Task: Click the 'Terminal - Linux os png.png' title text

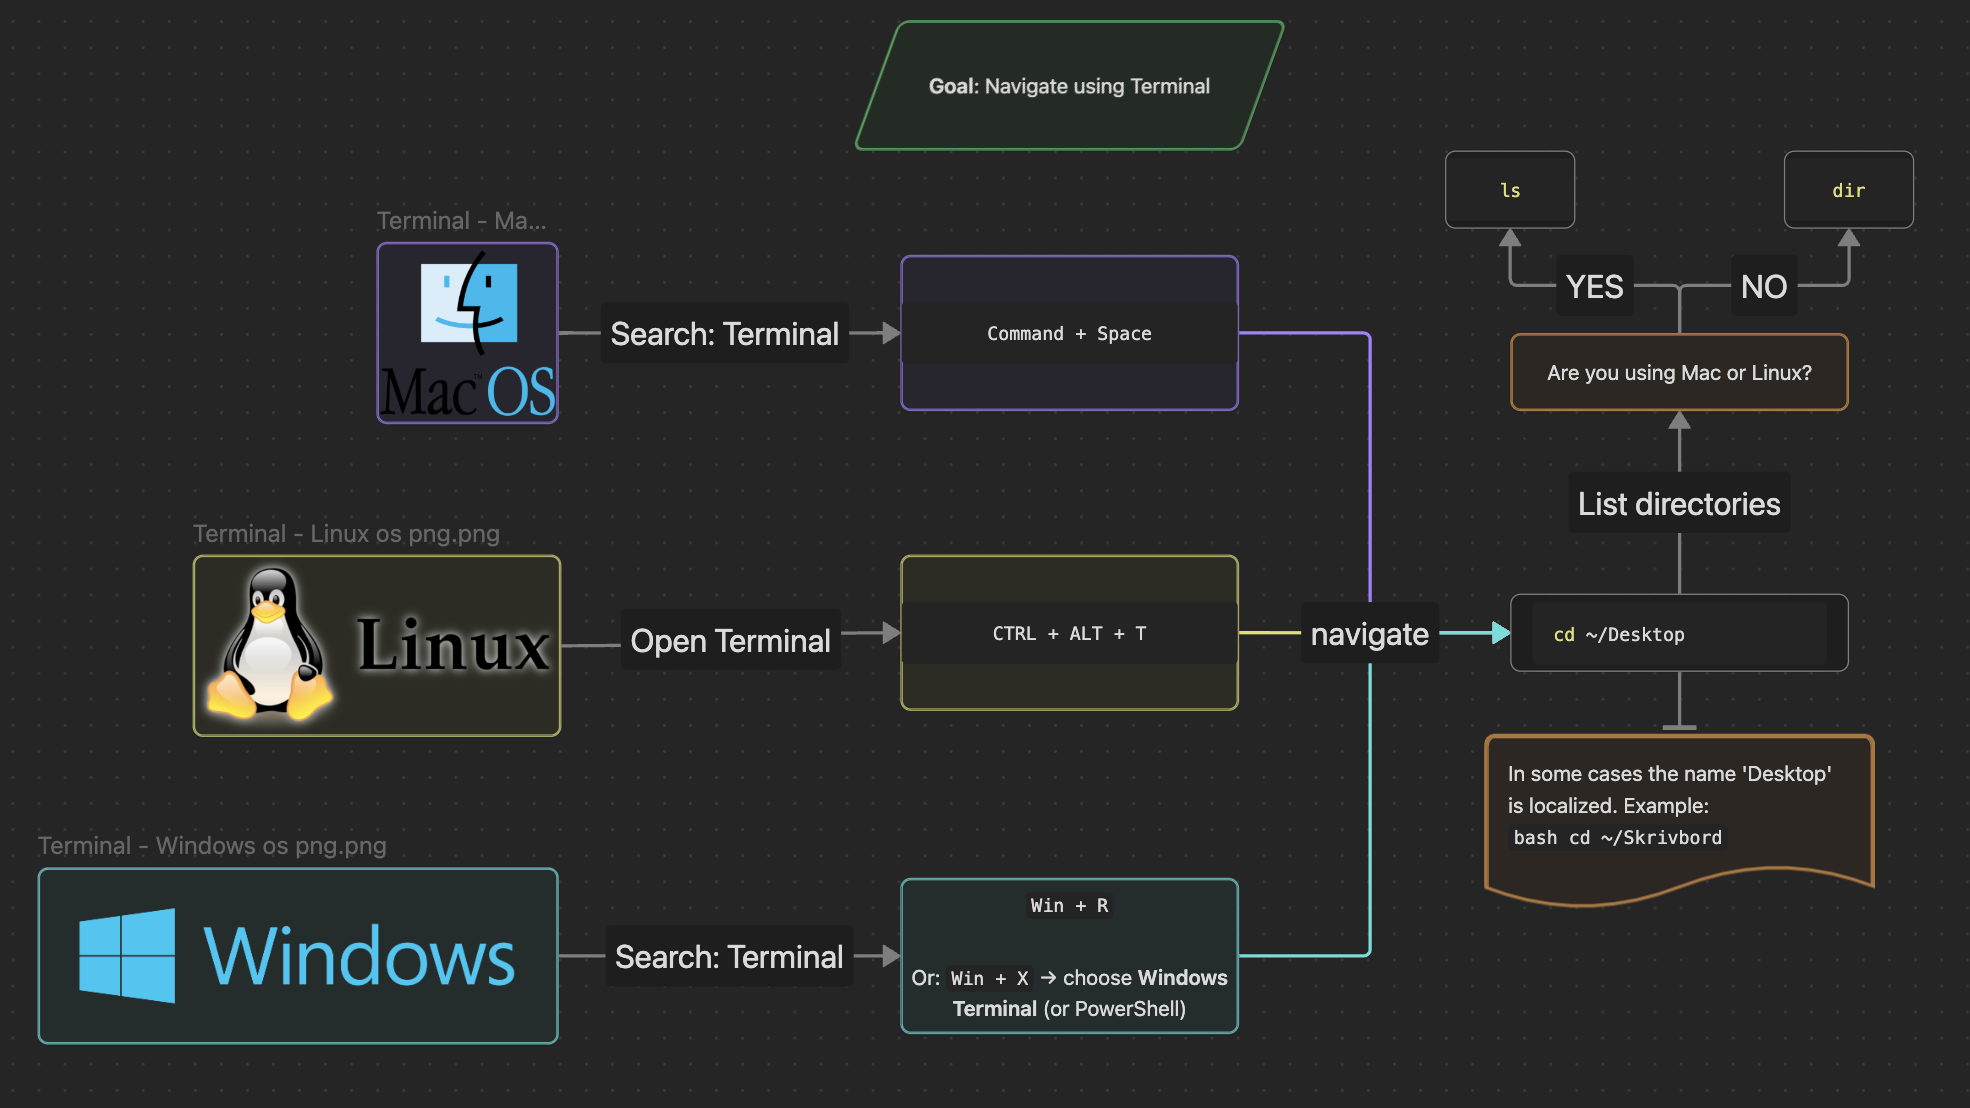Action: pos(346,533)
